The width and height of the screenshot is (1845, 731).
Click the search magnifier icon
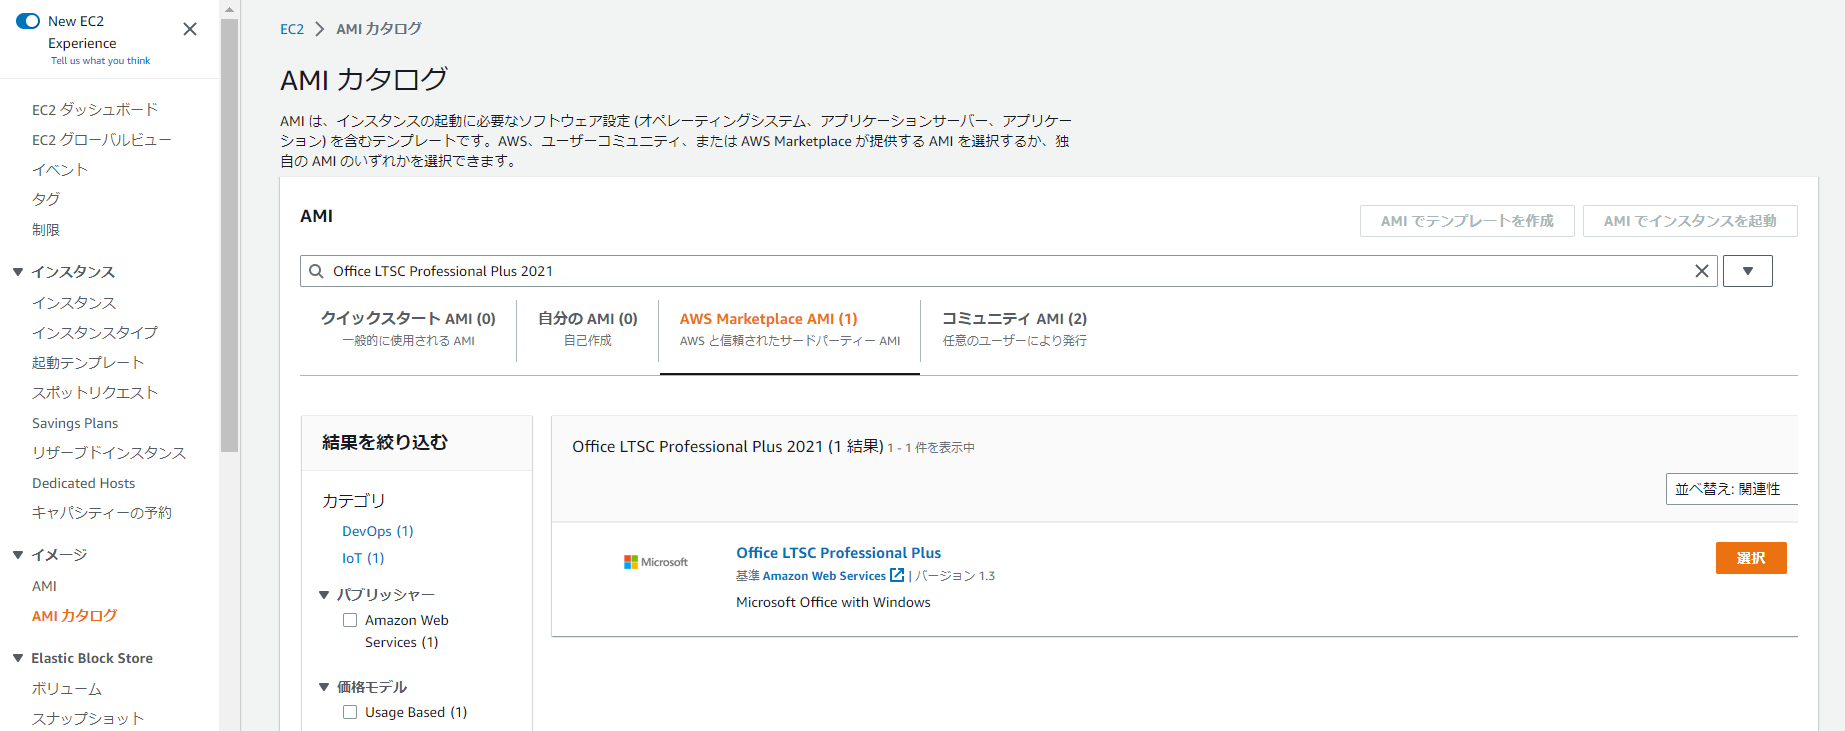316,271
